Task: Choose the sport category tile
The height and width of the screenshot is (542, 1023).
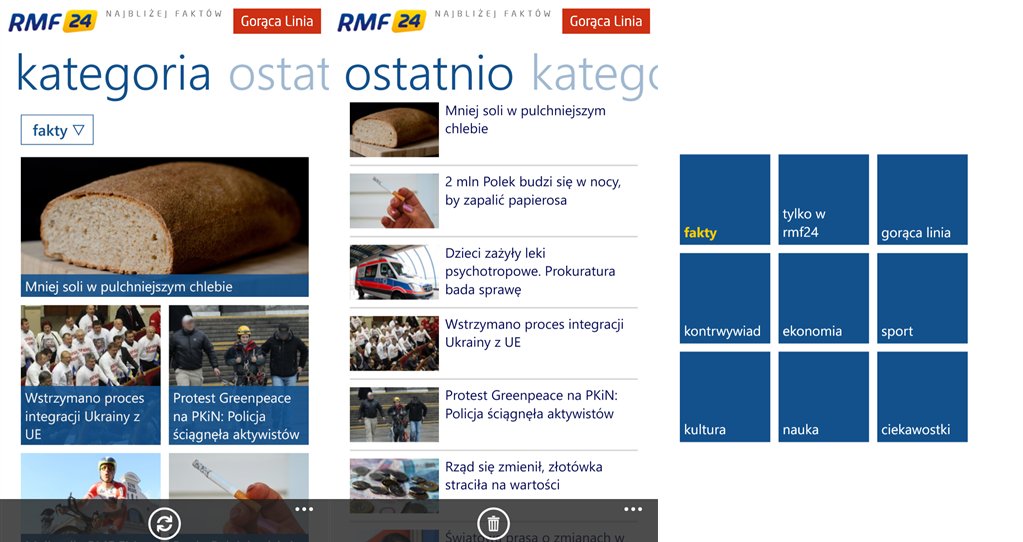Action: coord(922,298)
